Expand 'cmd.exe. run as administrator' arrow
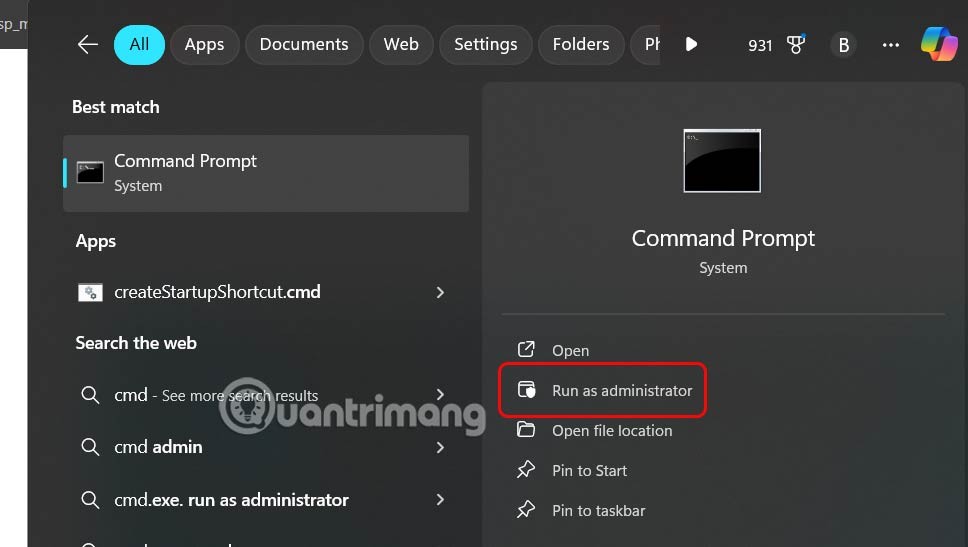Screen dimensions: 968x547 pos(440,500)
